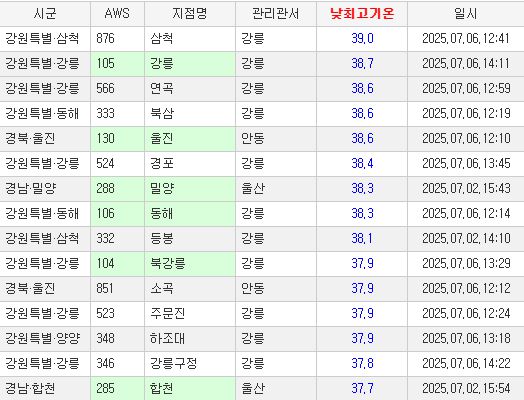Click the 지점명 column header
The image size is (524, 400).
click(x=190, y=14)
